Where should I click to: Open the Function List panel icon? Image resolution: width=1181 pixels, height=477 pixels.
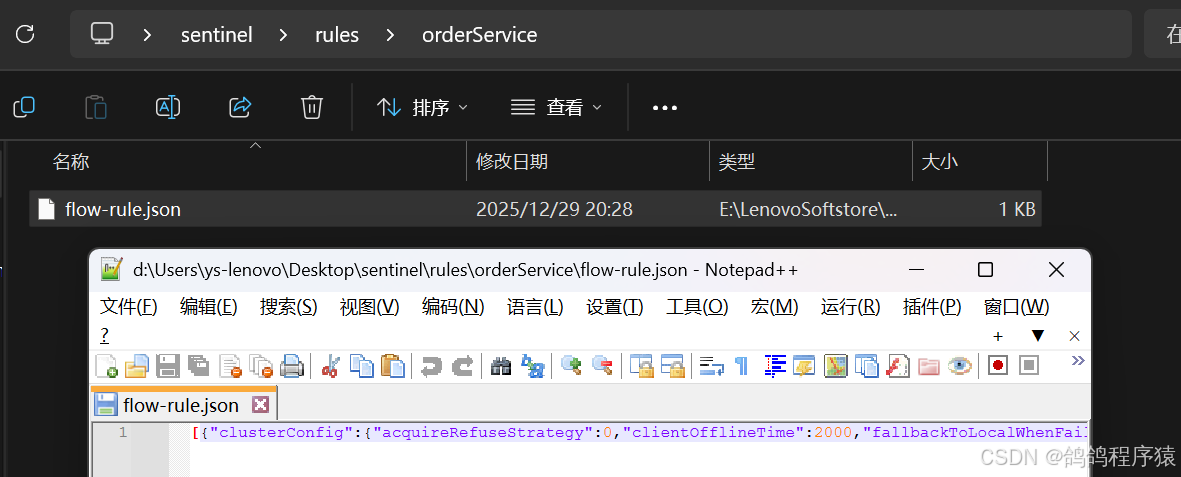(x=898, y=366)
